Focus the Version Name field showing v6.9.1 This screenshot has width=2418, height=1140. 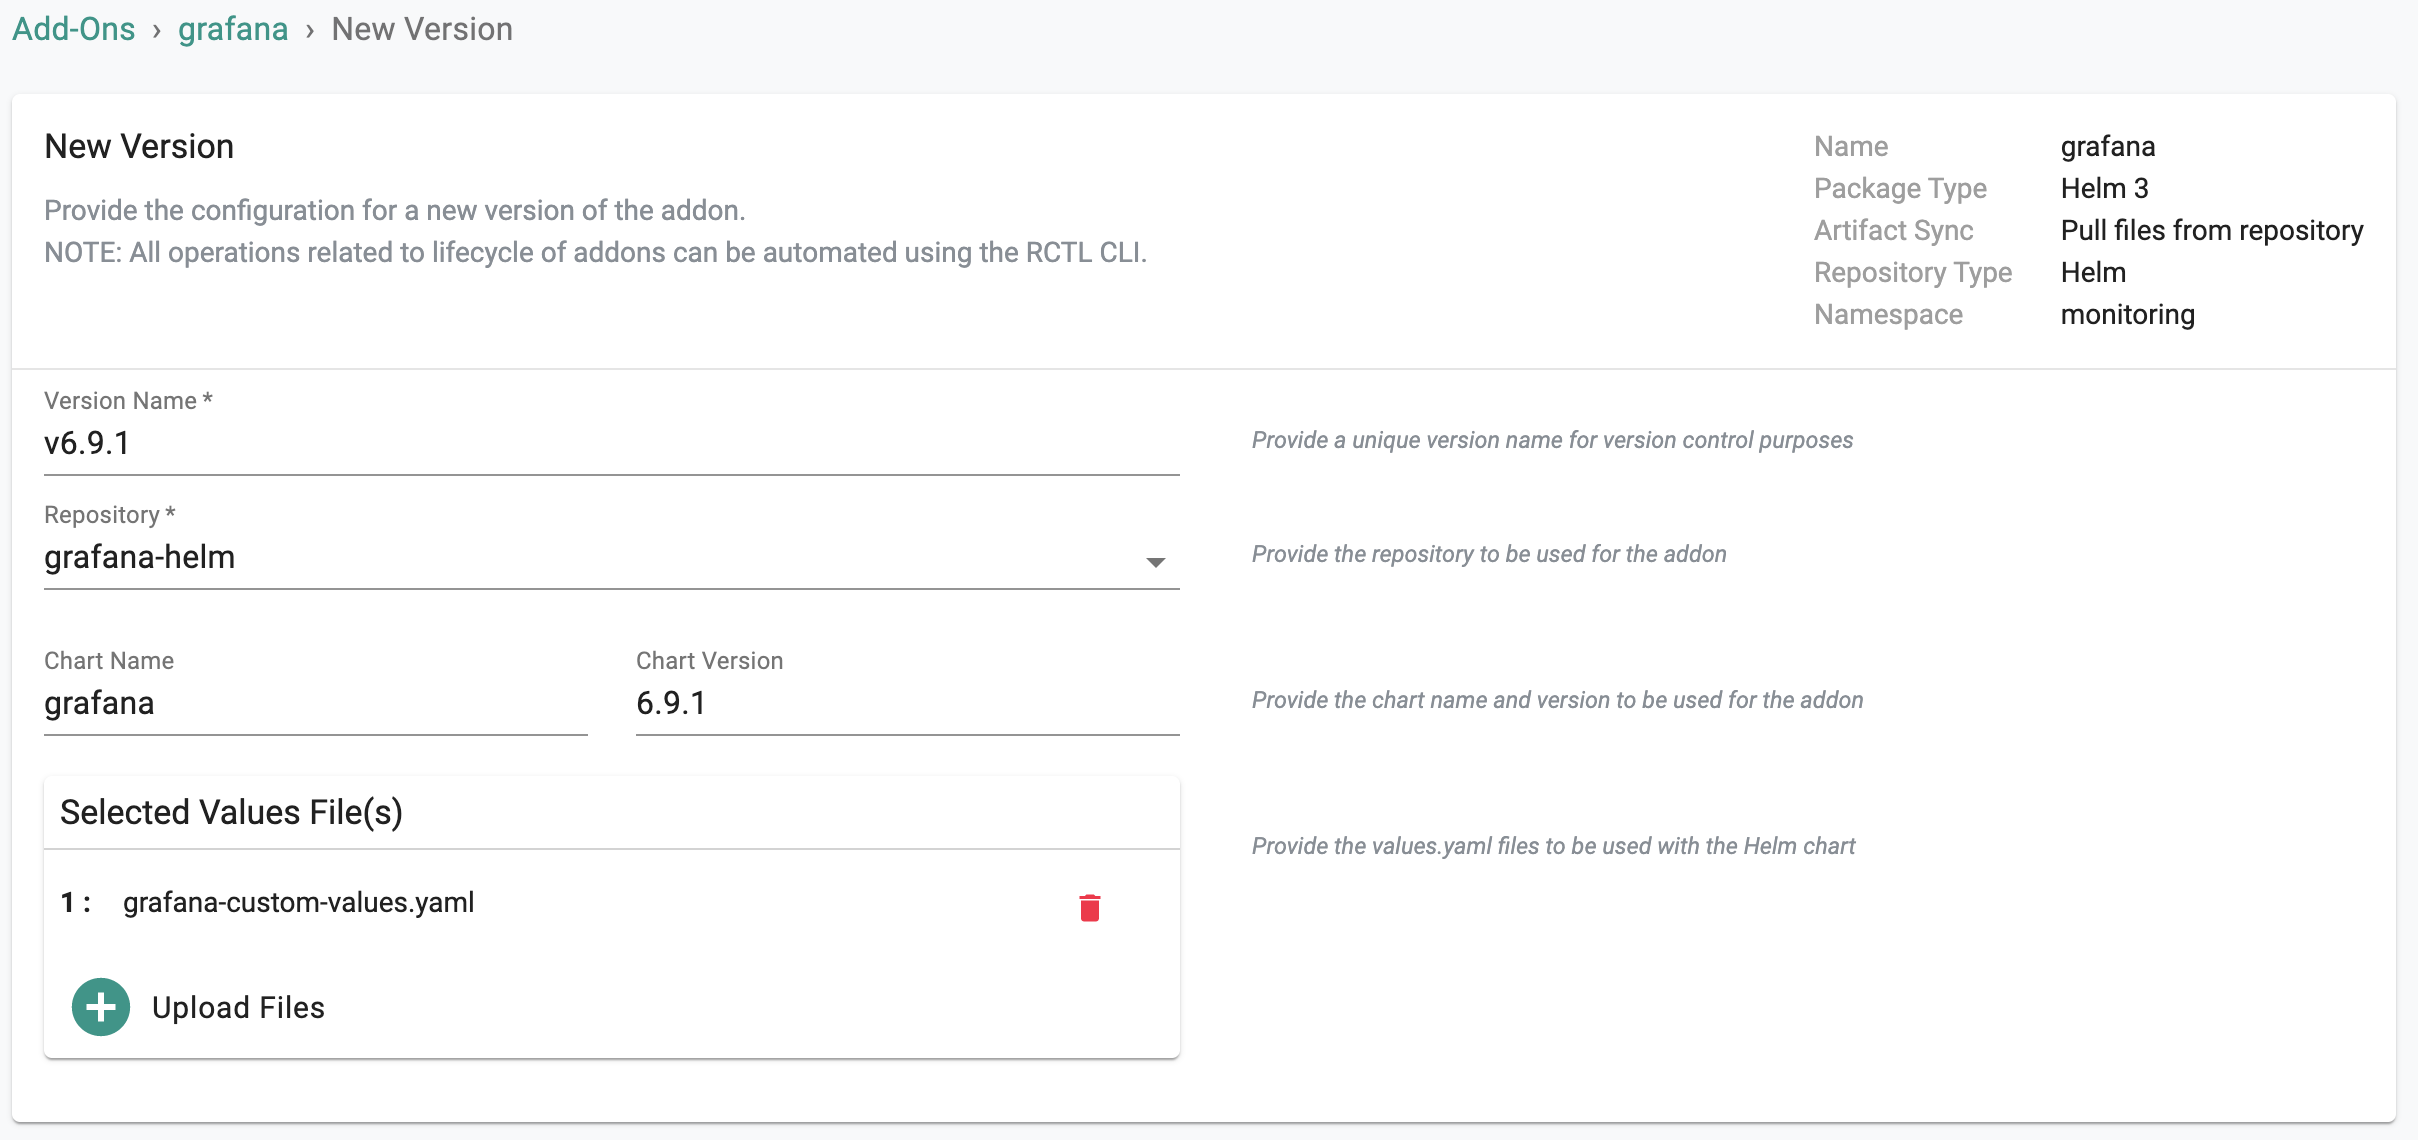click(612, 444)
